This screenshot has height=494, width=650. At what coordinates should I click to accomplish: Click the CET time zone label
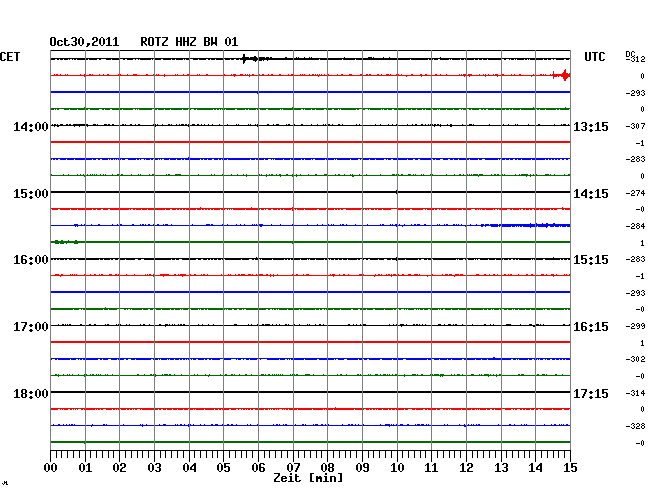10,57
